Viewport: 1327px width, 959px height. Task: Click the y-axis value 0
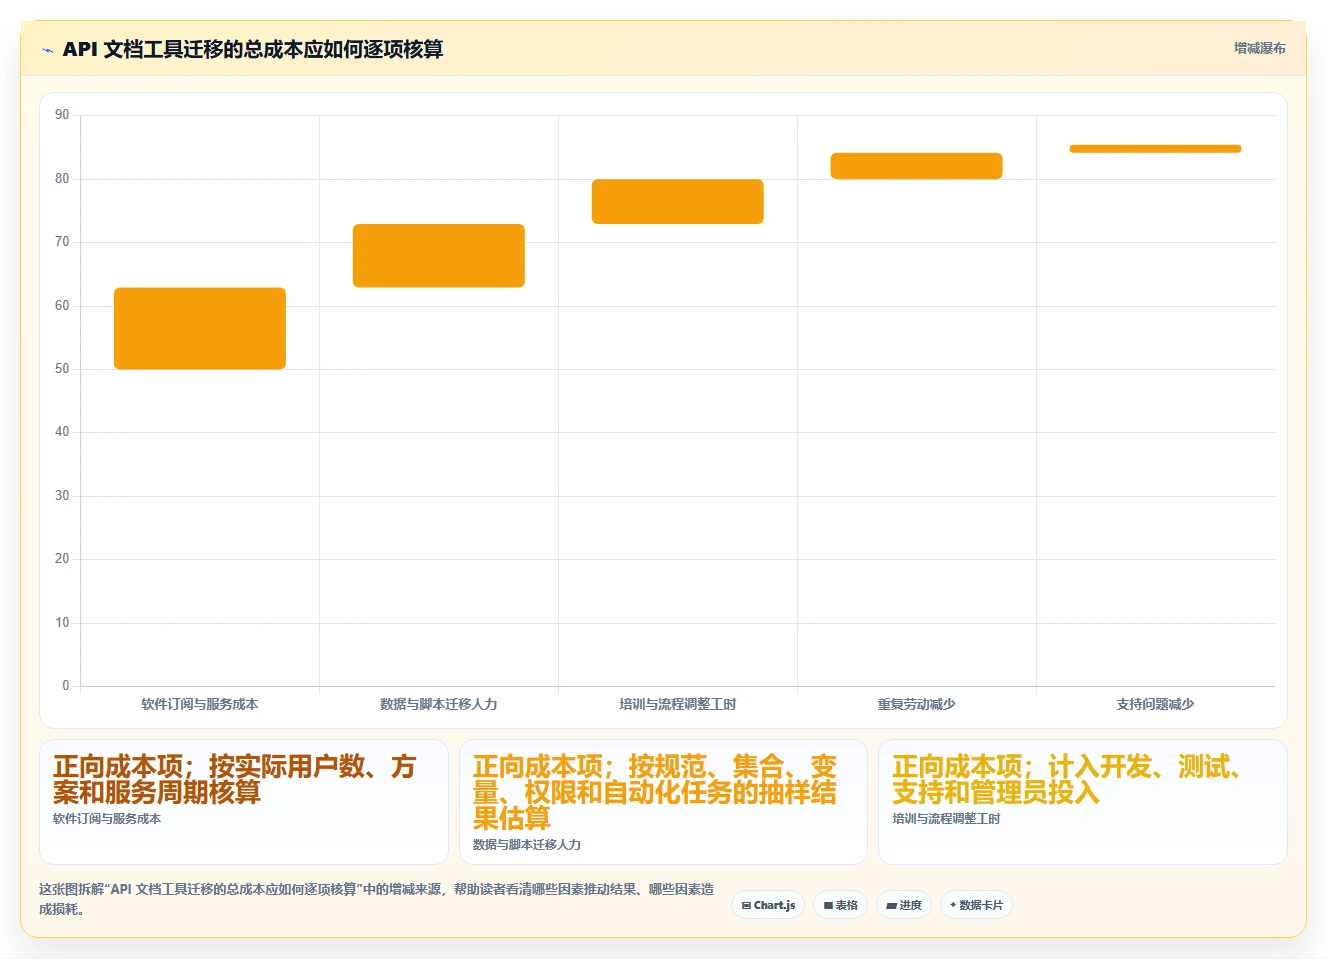pyautogui.click(x=66, y=686)
